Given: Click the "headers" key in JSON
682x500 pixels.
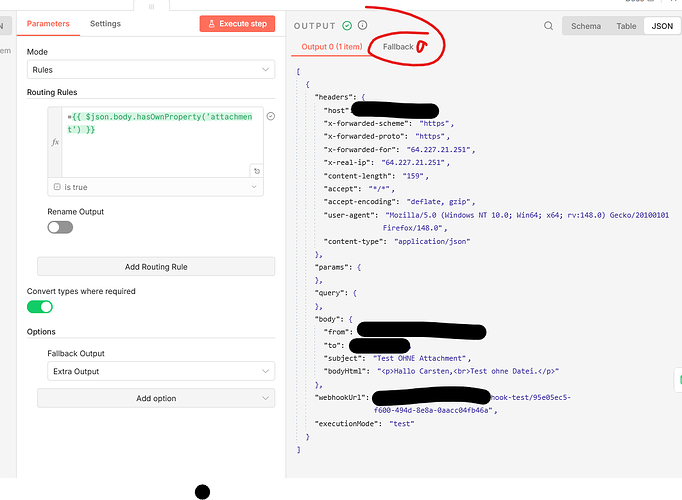Looking at the screenshot, I should point(334,97).
